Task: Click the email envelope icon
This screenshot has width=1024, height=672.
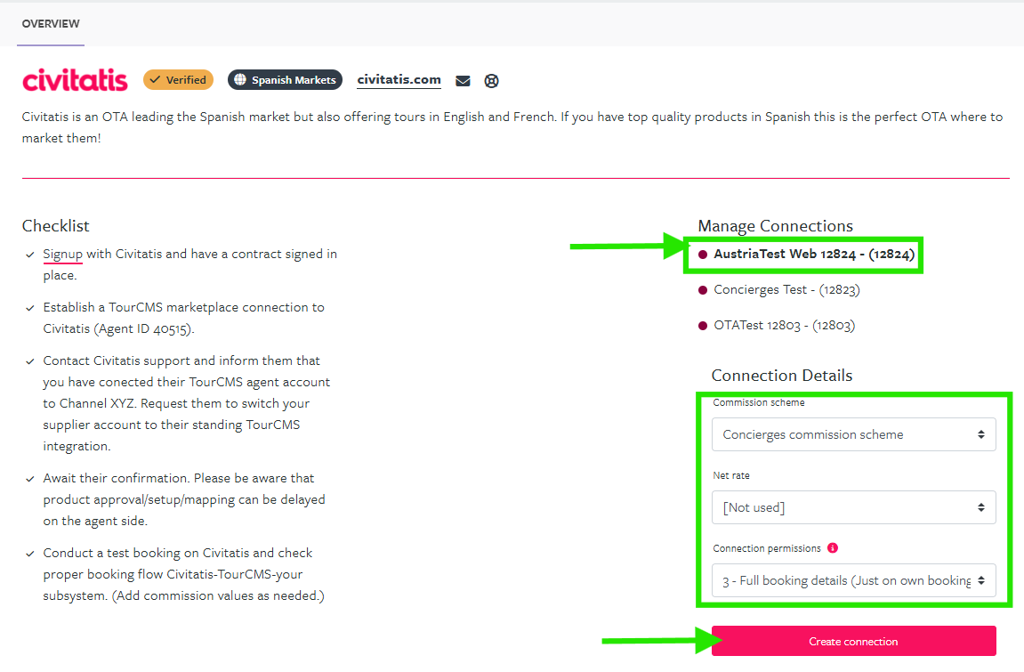Action: (x=463, y=81)
